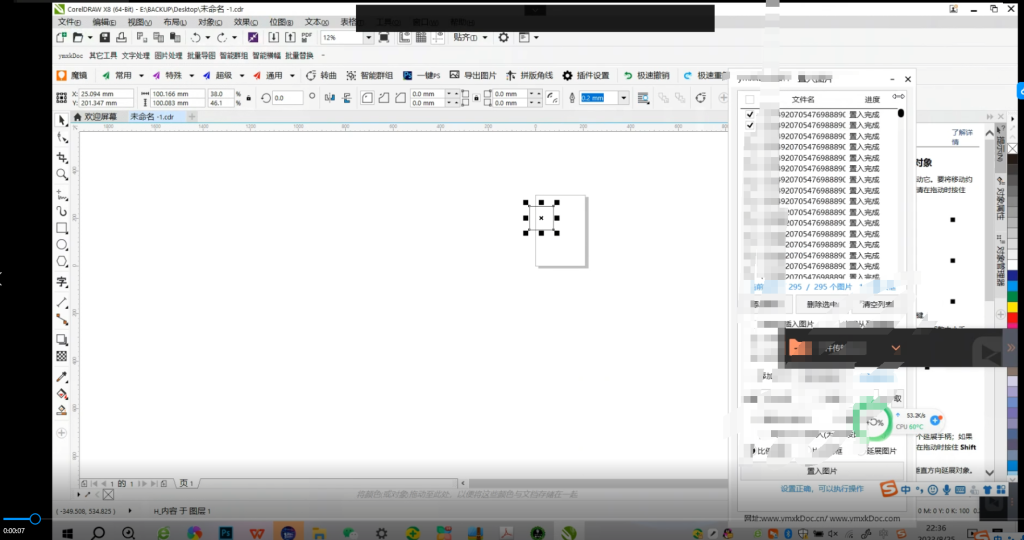Select the Crop tool in toolbox
This screenshot has width=1024, height=540.
(x=62, y=158)
